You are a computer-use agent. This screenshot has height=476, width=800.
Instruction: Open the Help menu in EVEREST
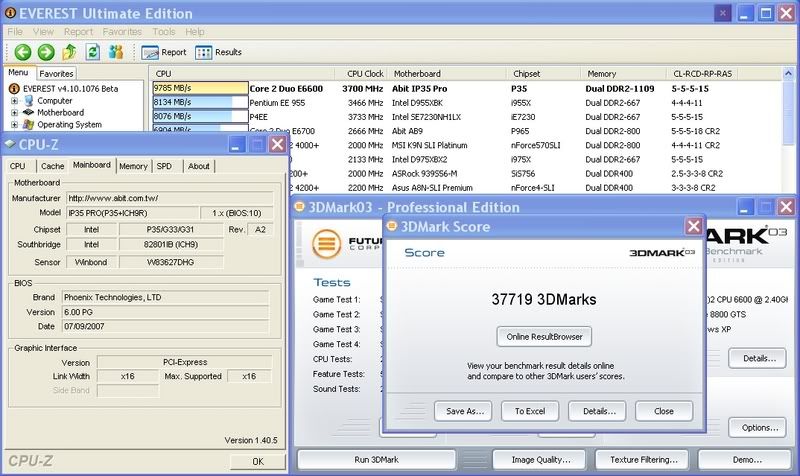click(194, 32)
